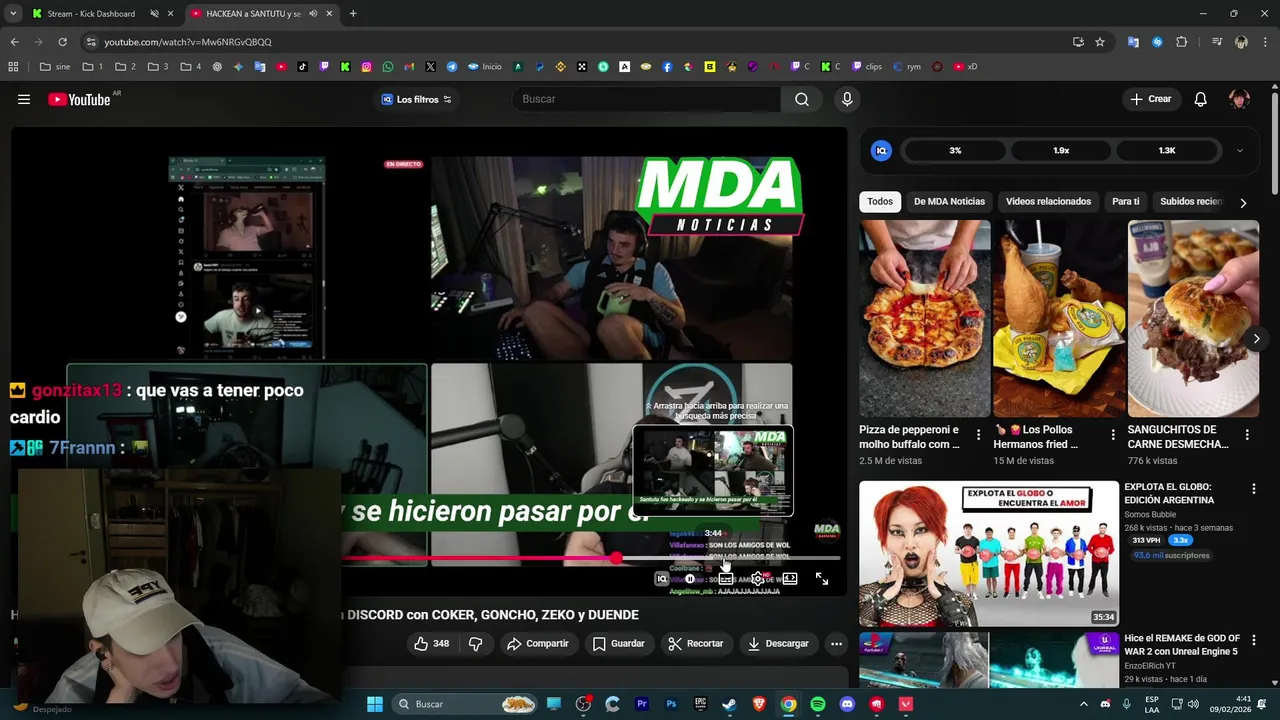1280x720 pixels.
Task: Open the Somos Bubble channel link
Action: tap(1150, 515)
